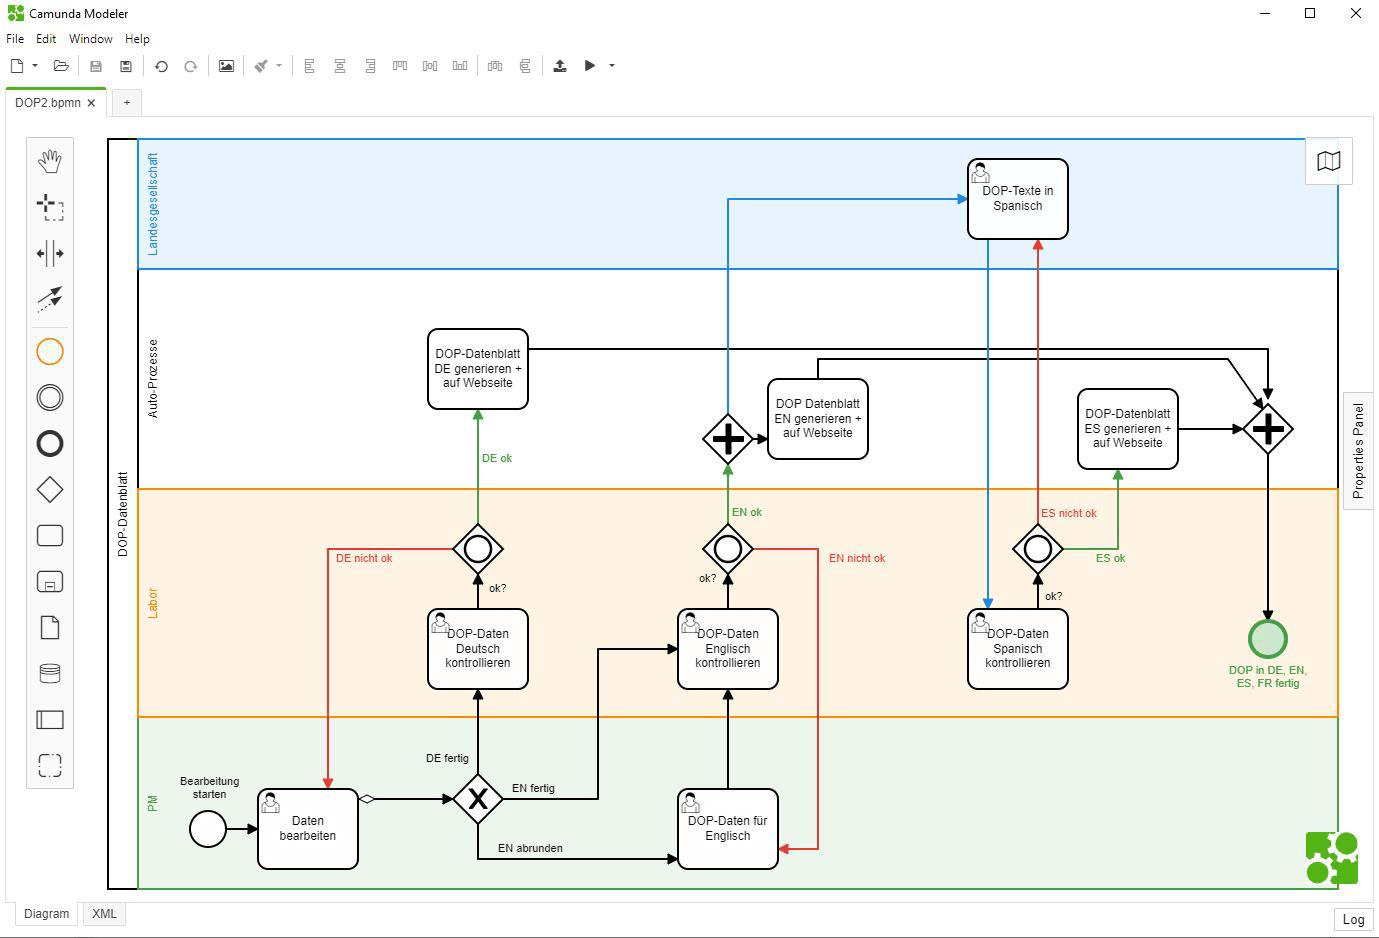This screenshot has width=1379, height=938.
Task: Create a Pool/Participant from palette
Action: [50, 720]
